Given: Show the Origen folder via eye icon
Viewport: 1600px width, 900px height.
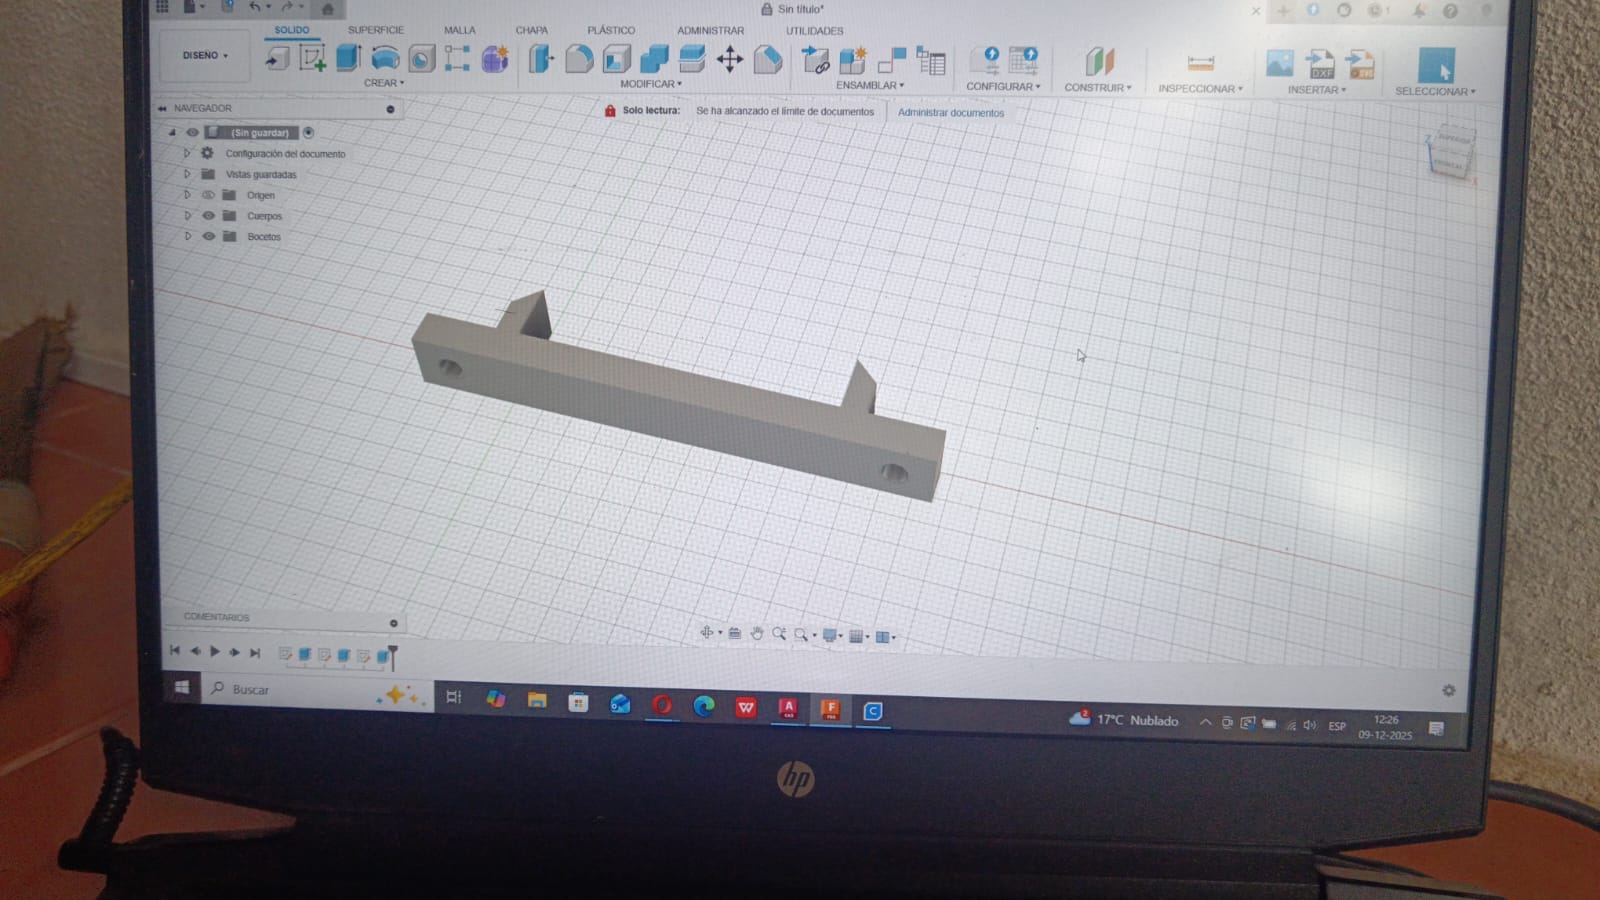Looking at the screenshot, I should 208,195.
